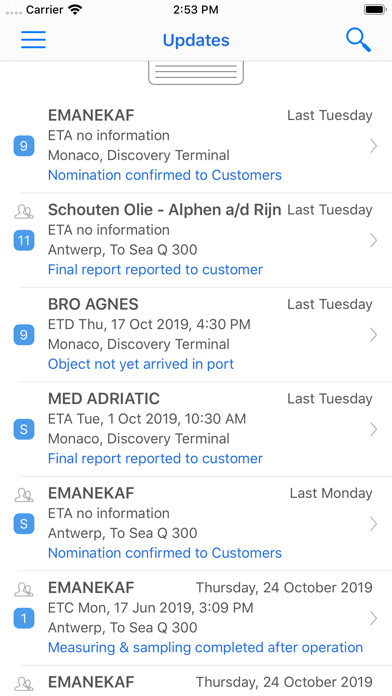Tap chevron on Schouten Olie row
The height and width of the screenshot is (696, 392).
373,240
